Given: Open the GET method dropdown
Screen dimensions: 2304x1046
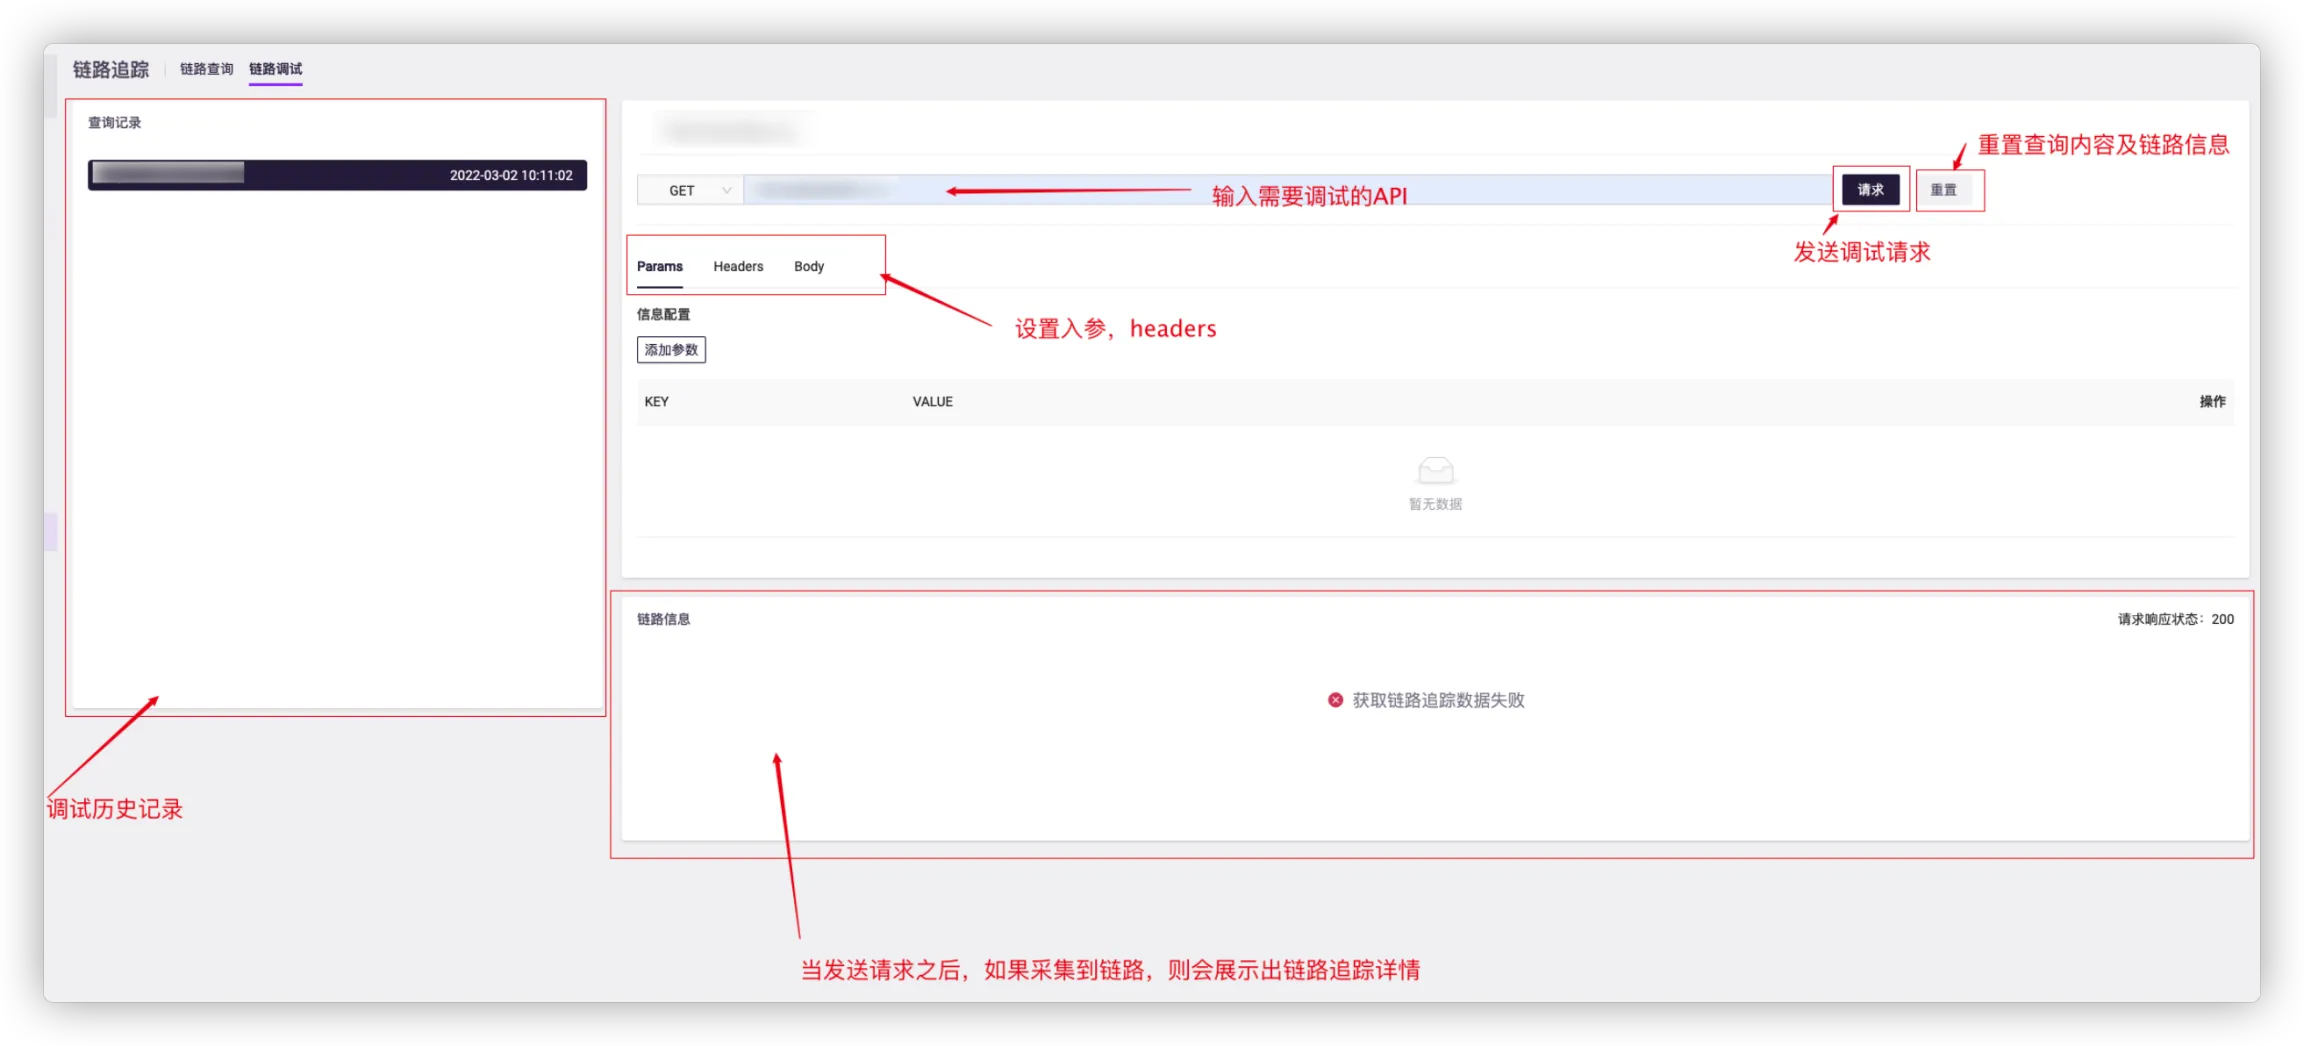Looking at the screenshot, I should click(x=690, y=190).
